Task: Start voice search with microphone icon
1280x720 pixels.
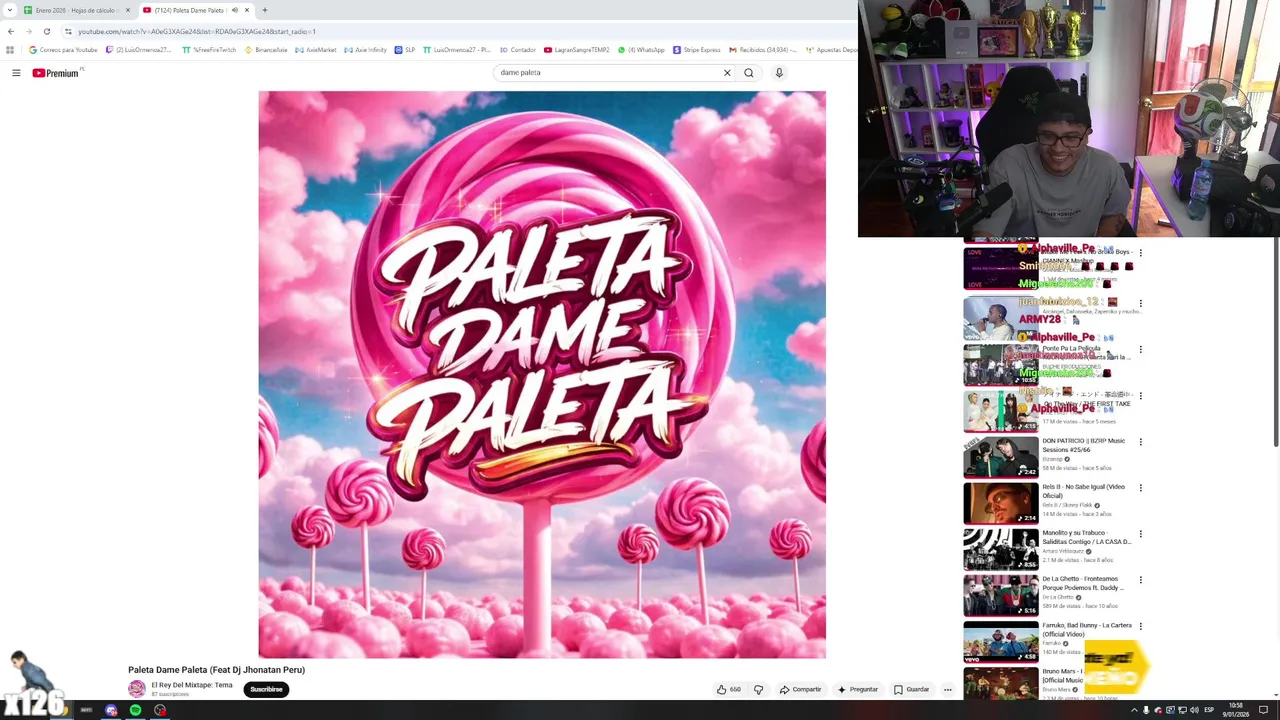Action: coord(779,73)
